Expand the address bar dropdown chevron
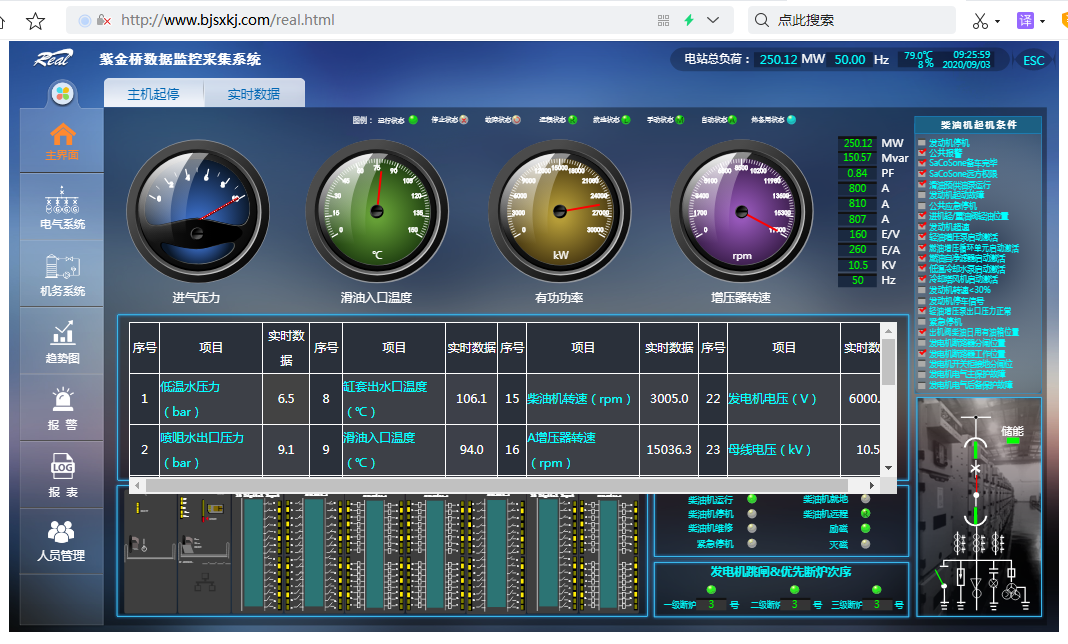Image resolution: width=1068 pixels, height=644 pixels. pos(713,20)
